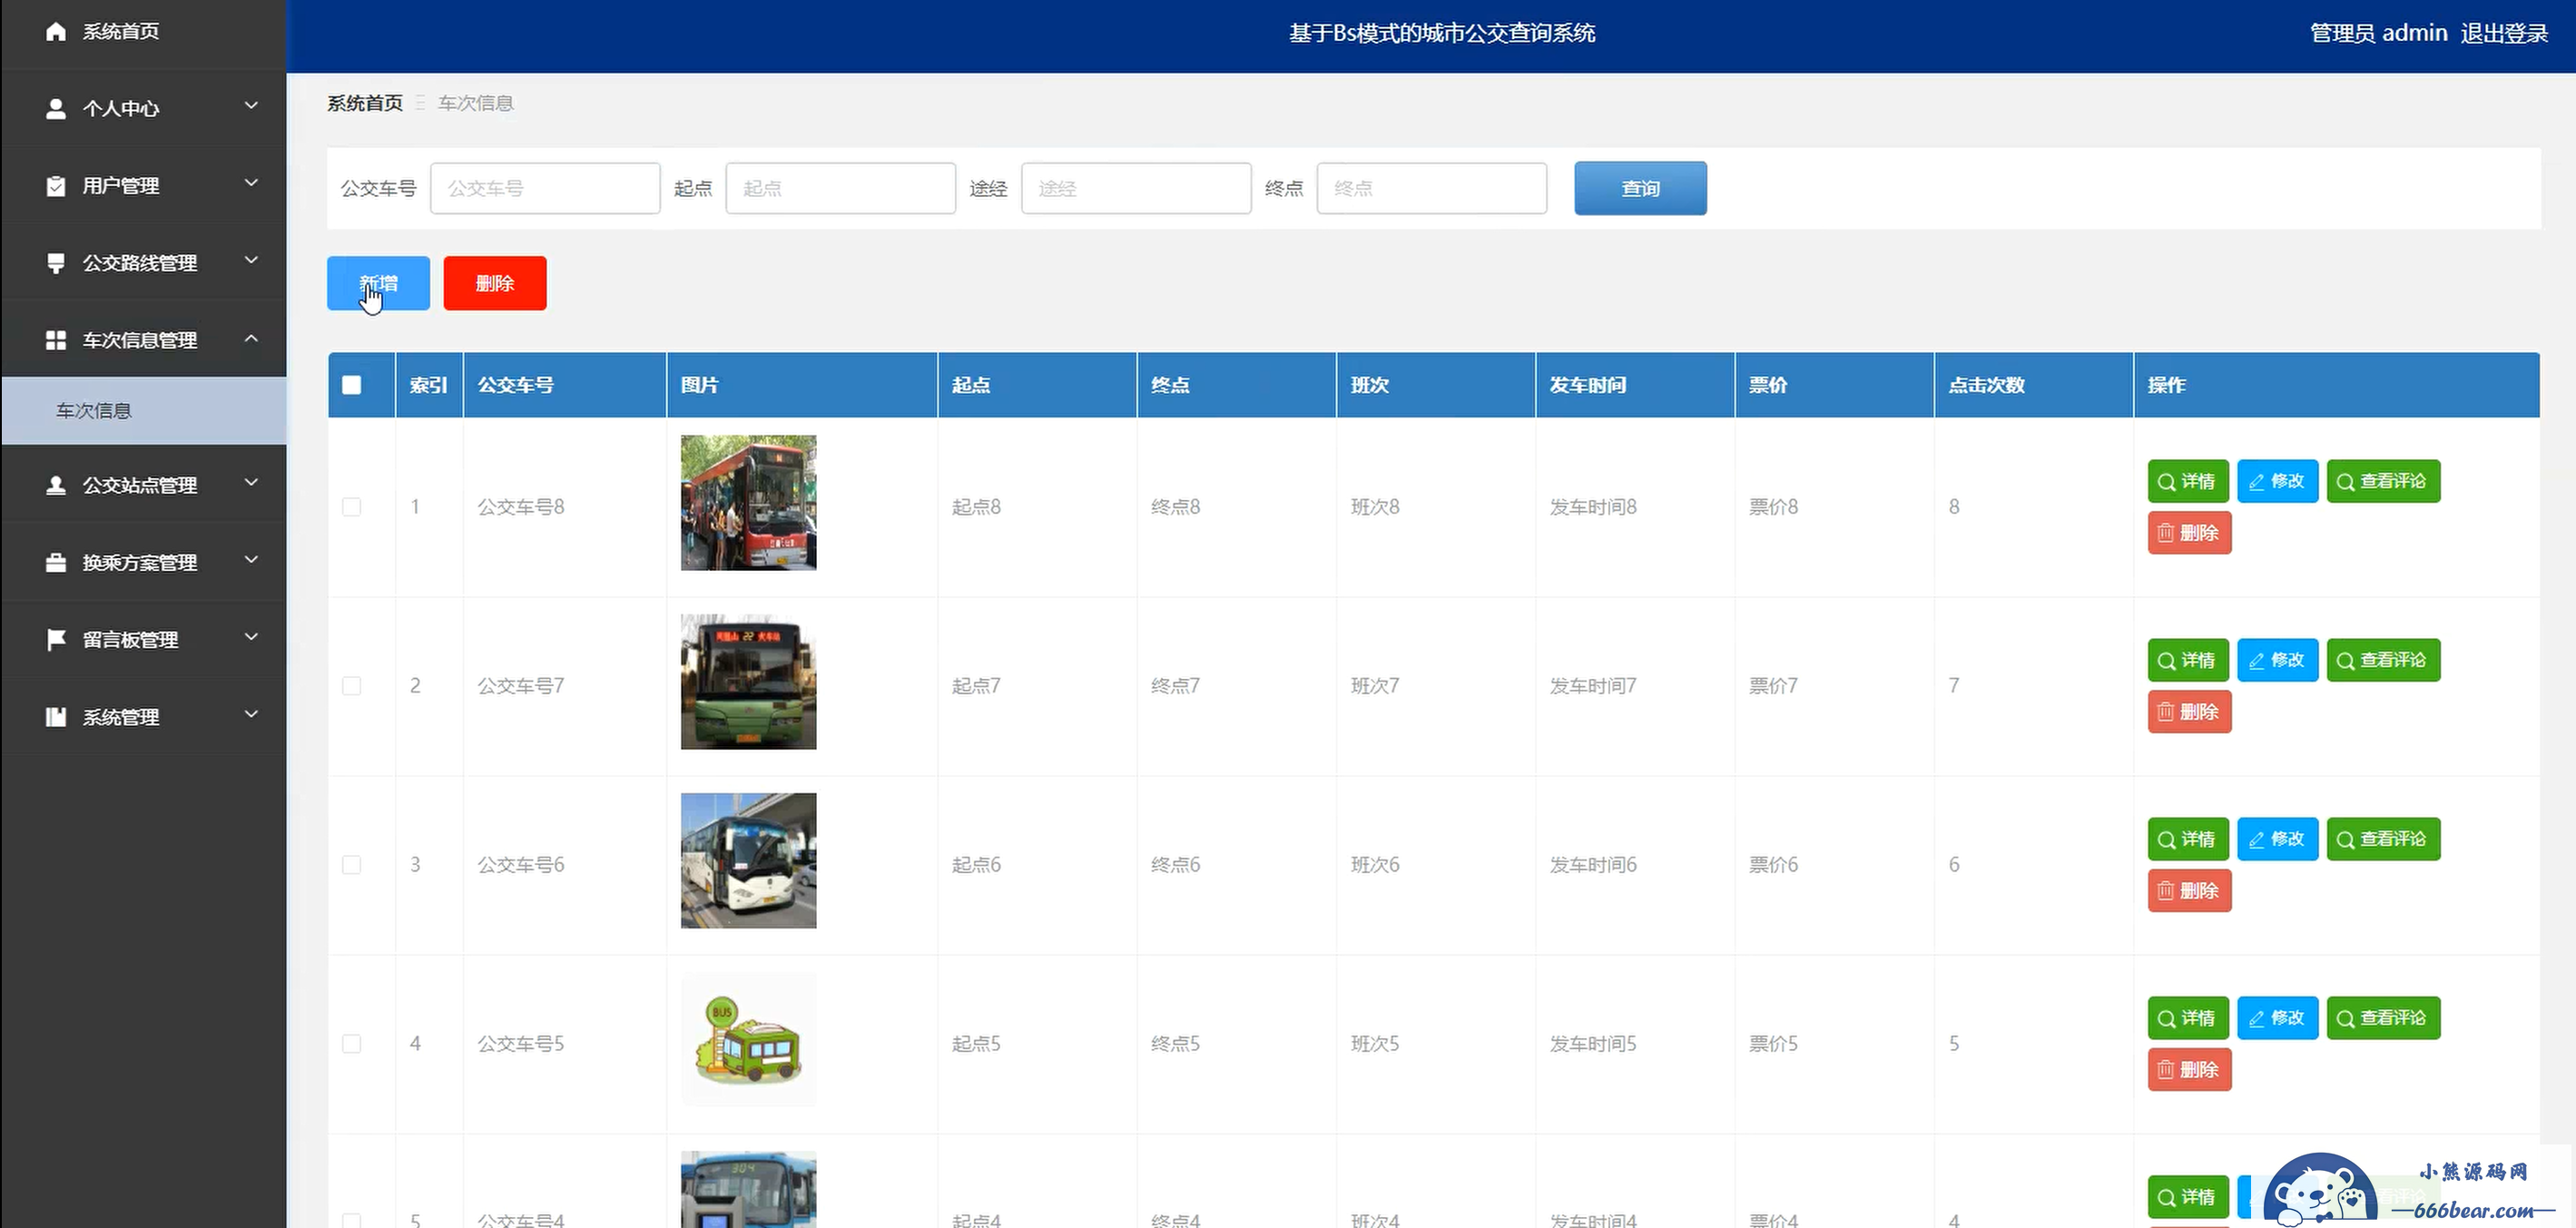Click the 系统首页 breadcrumb link
The height and width of the screenshot is (1228, 2576).
(365, 103)
